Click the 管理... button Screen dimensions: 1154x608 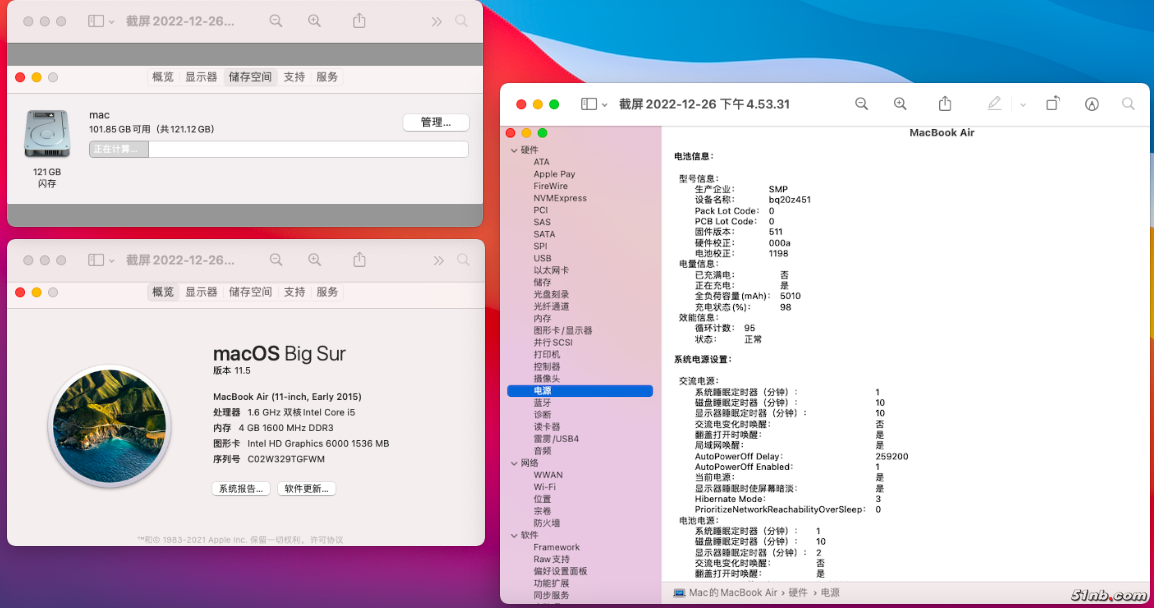pyautogui.click(x=436, y=122)
